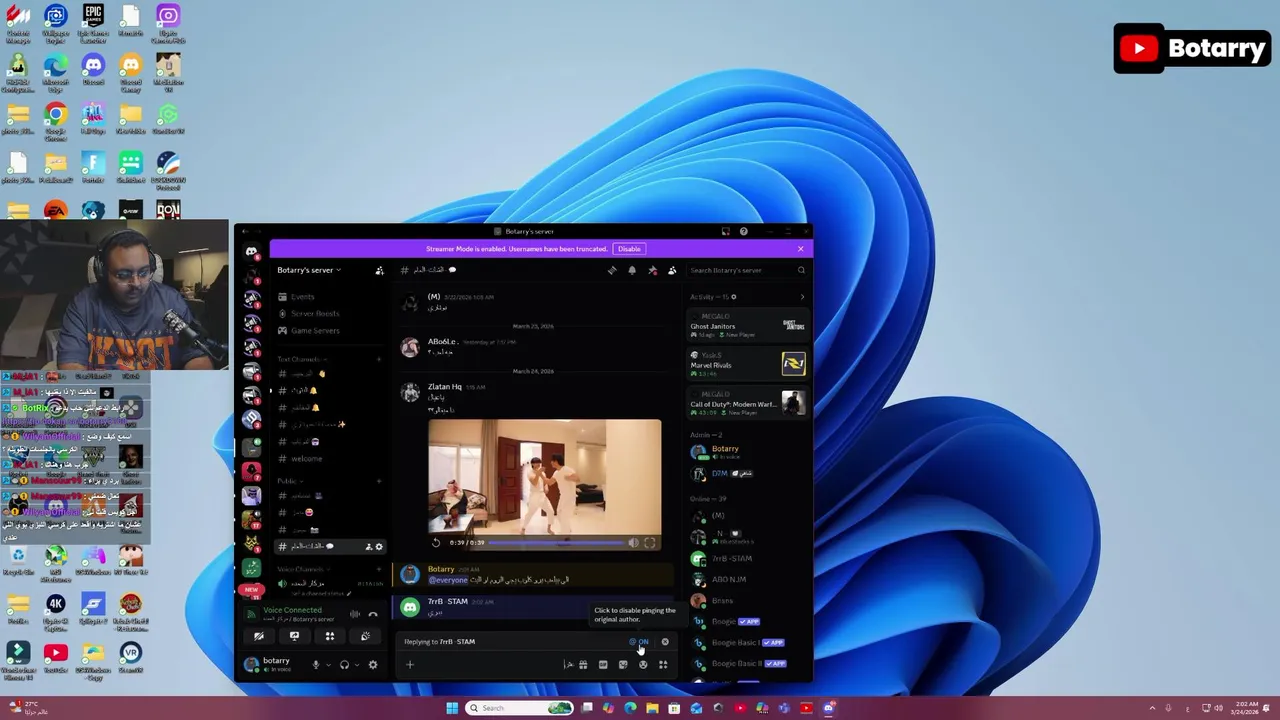This screenshot has width=1280, height=720.
Task: Click the noise suppression waveform icon
Action: [x=354, y=614]
